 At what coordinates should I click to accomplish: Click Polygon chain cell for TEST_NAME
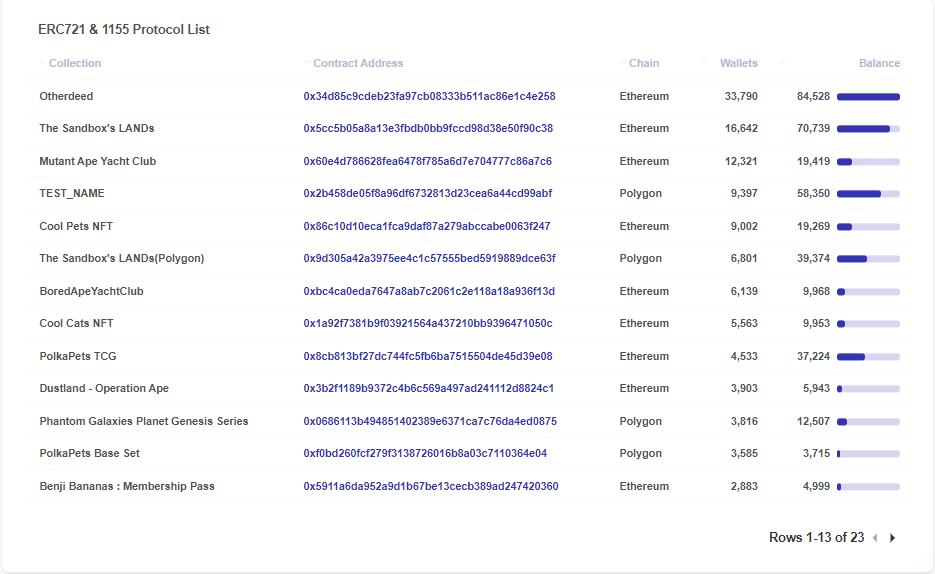tap(640, 193)
